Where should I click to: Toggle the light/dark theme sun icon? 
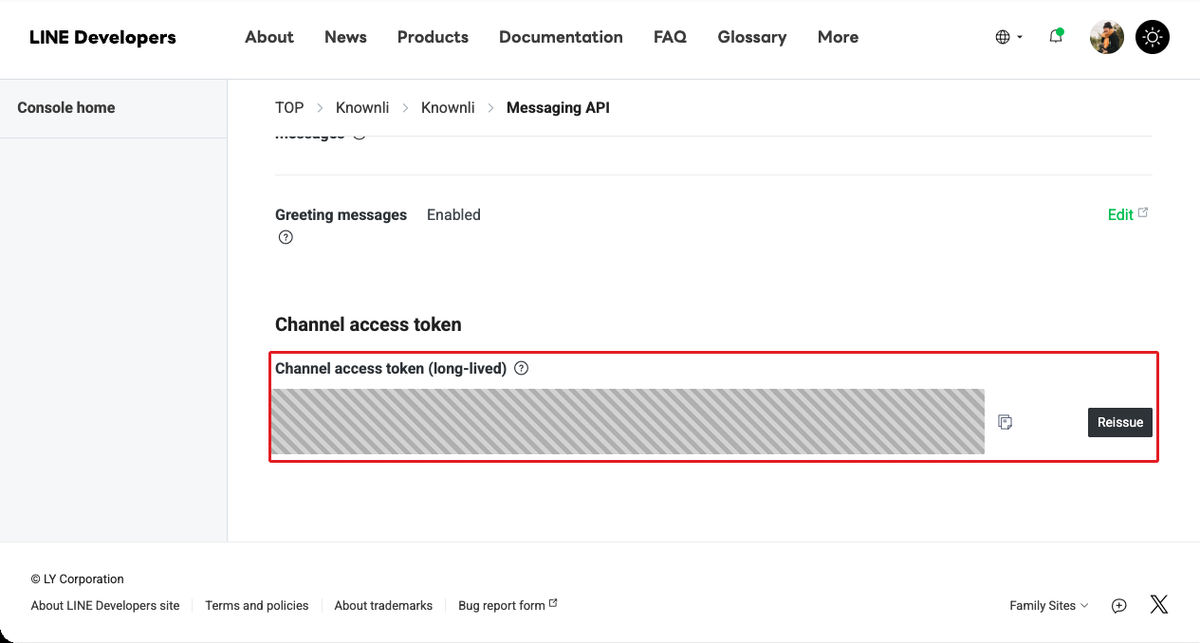tap(1153, 37)
